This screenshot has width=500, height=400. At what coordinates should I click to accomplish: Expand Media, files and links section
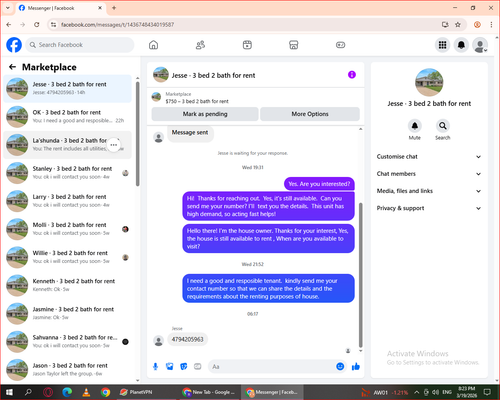click(429, 191)
